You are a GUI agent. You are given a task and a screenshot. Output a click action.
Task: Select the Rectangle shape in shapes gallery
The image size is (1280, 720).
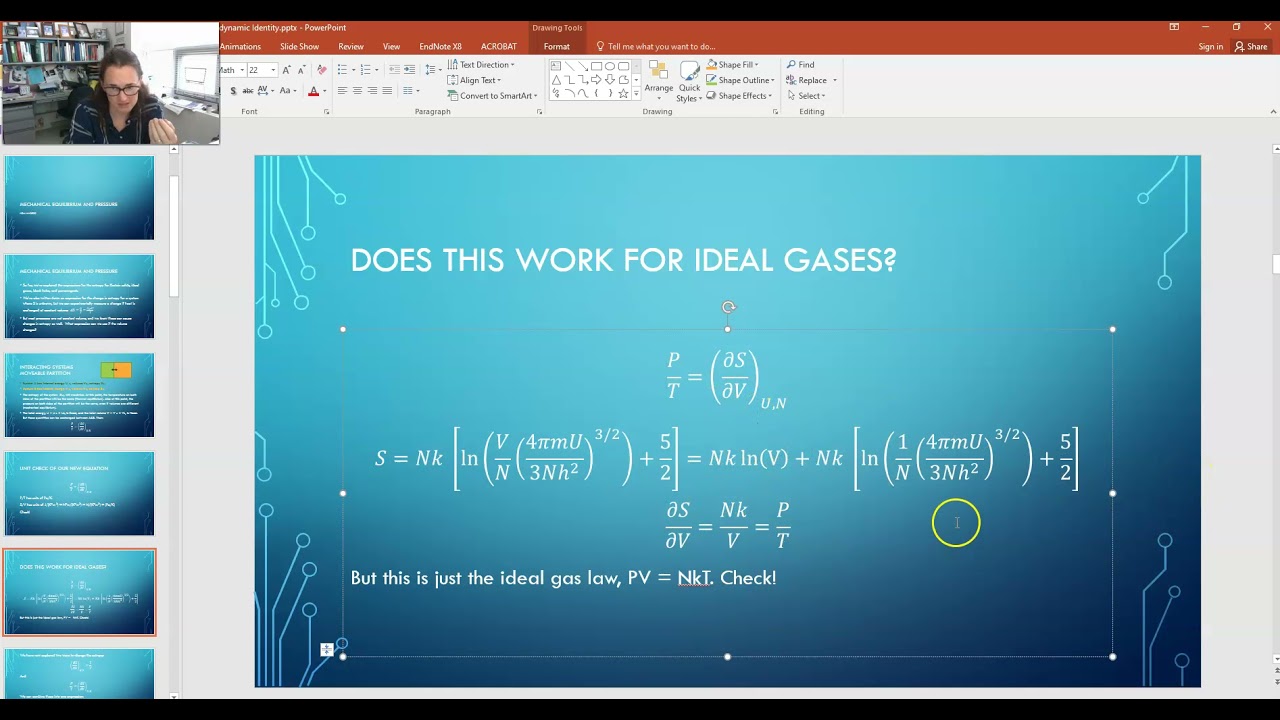click(596, 66)
